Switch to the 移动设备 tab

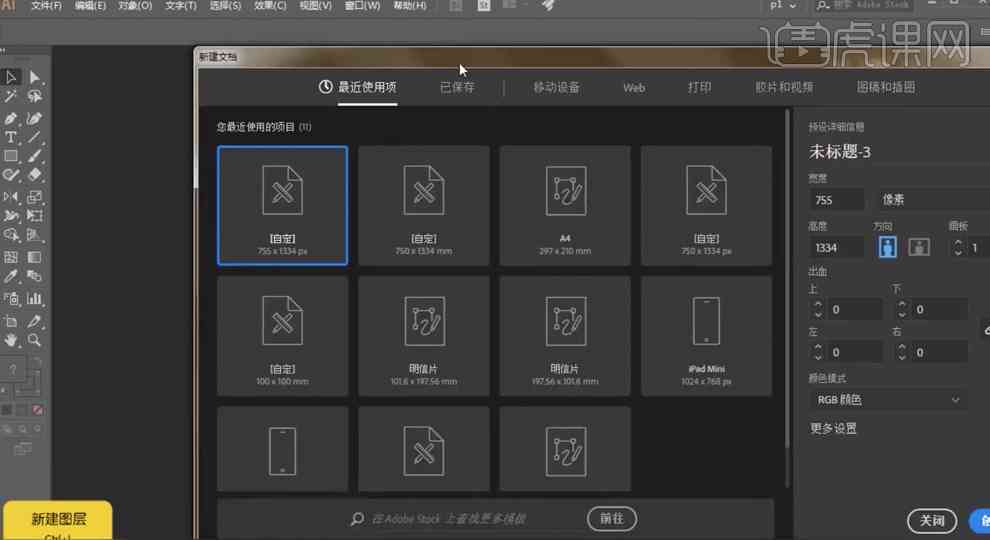(556, 87)
